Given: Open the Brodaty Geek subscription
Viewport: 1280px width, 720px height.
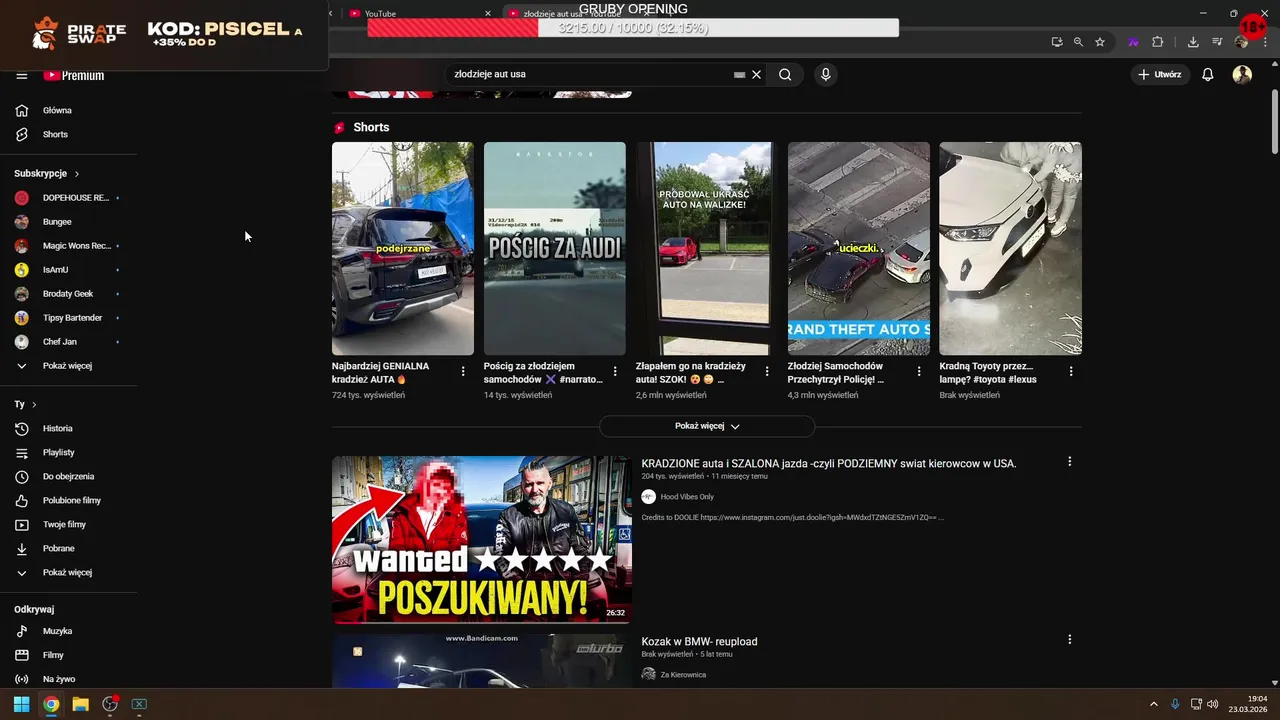Looking at the screenshot, I should [68, 294].
